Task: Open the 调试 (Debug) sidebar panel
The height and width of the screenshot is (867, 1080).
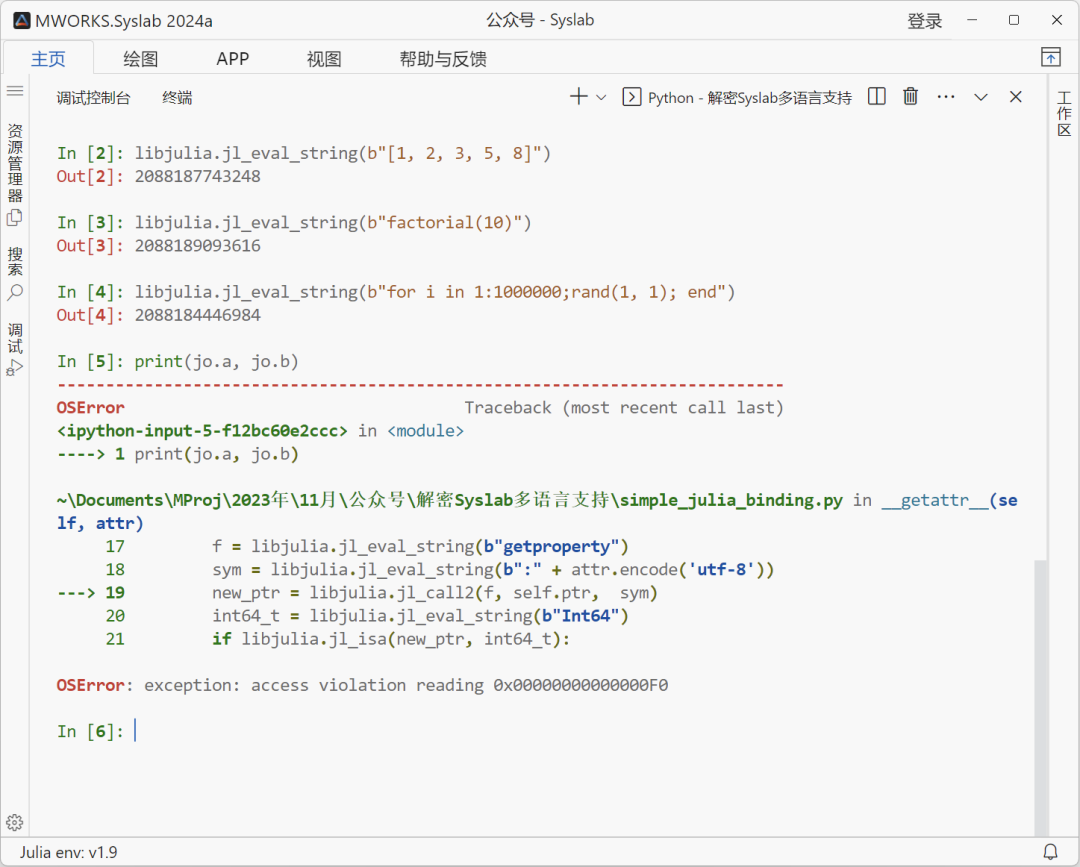Action: pos(14,345)
